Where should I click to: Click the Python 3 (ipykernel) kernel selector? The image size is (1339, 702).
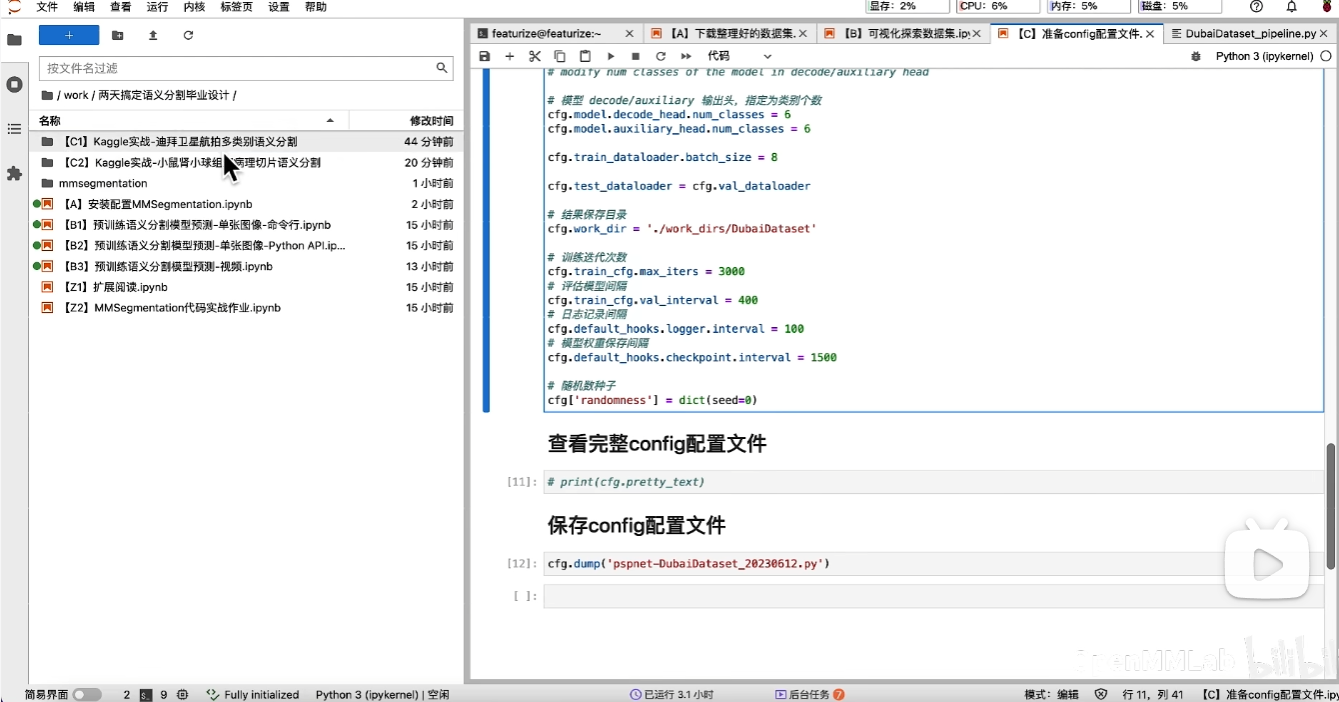click(1264, 57)
